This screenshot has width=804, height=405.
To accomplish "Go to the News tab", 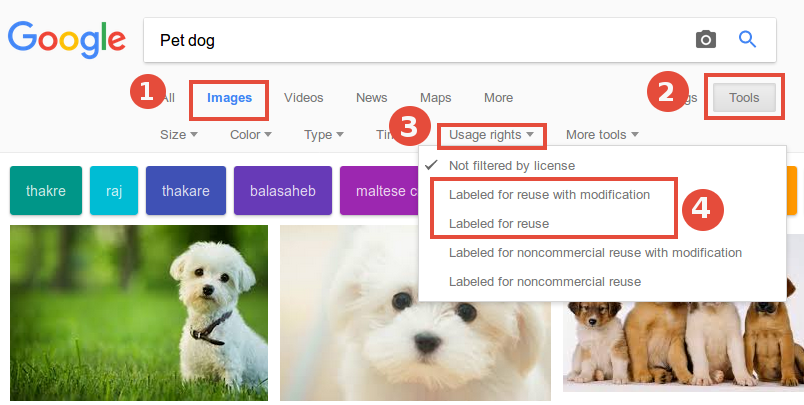I will pyautogui.click(x=371, y=98).
